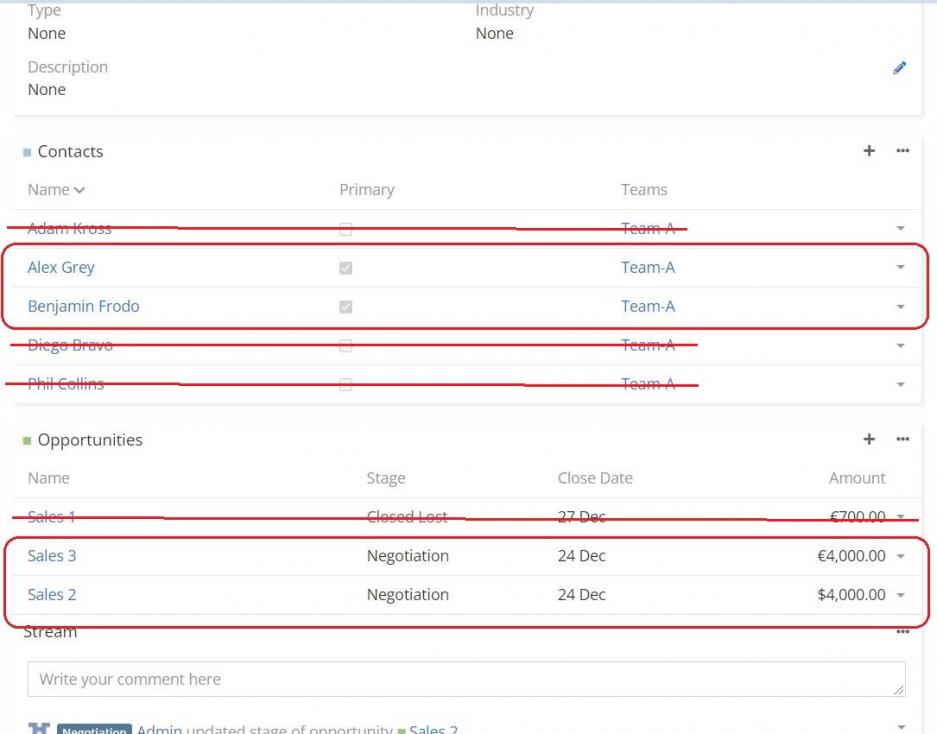The height and width of the screenshot is (734, 937).
Task: Expand row actions for Alex Grey
Action: point(900,268)
